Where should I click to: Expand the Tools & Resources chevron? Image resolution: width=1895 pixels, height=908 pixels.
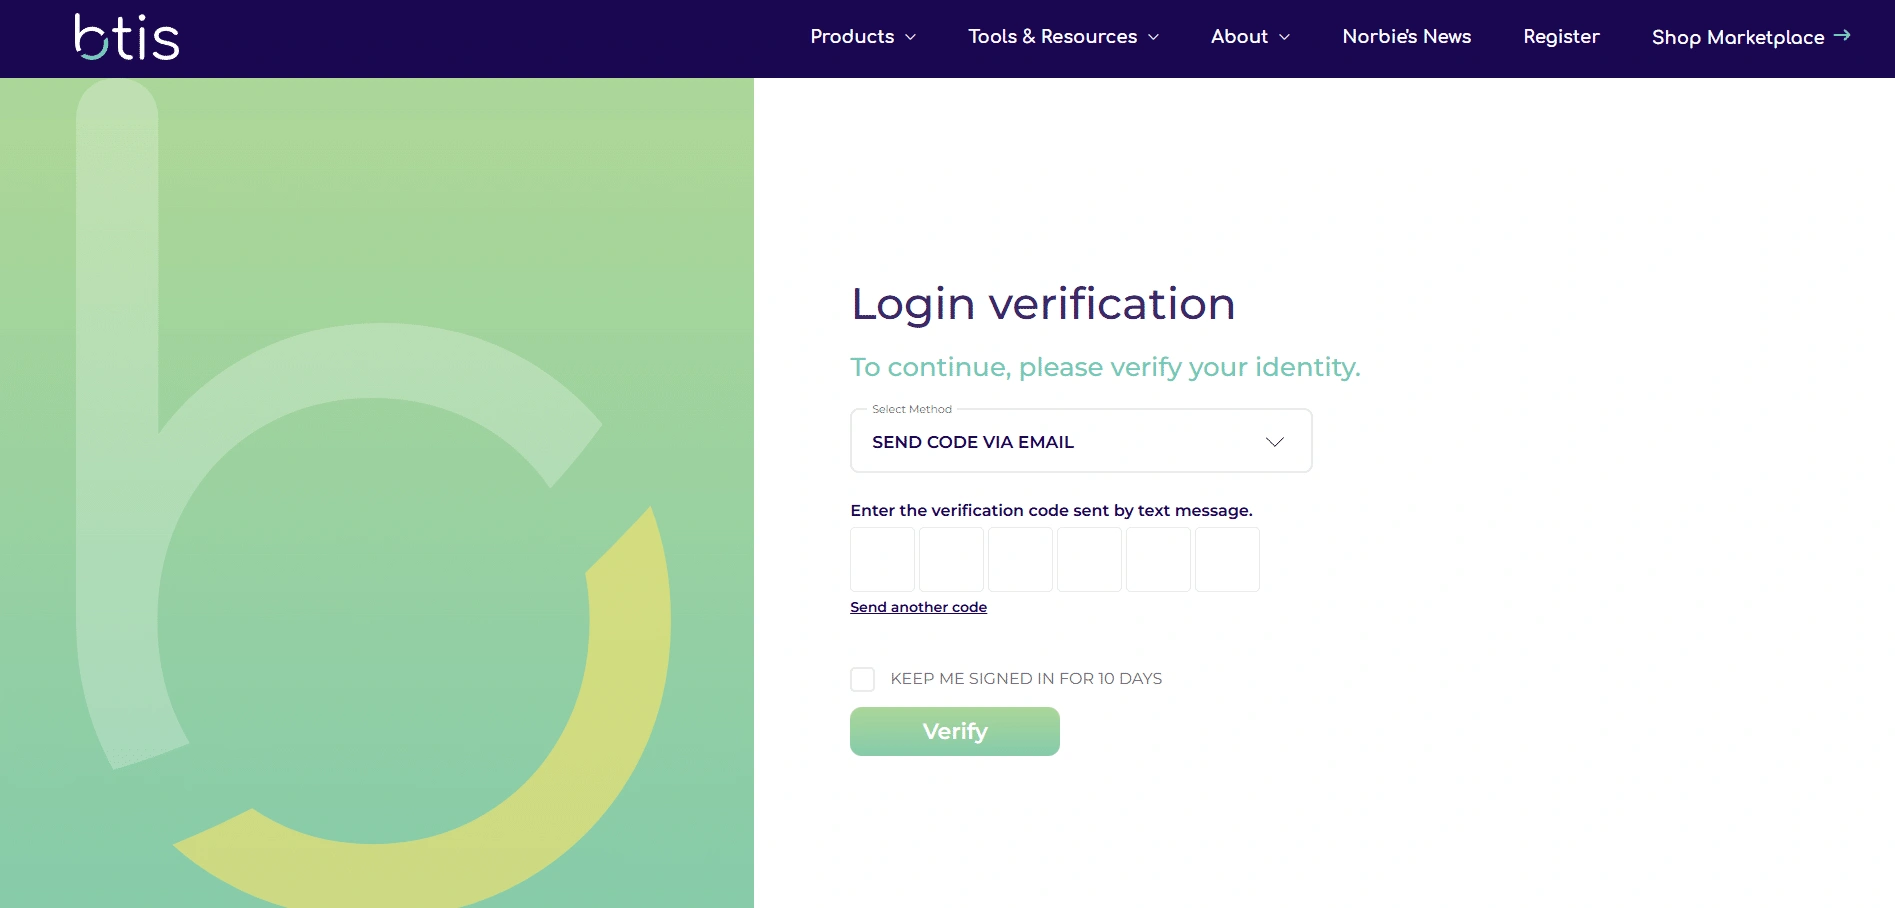(x=1153, y=37)
